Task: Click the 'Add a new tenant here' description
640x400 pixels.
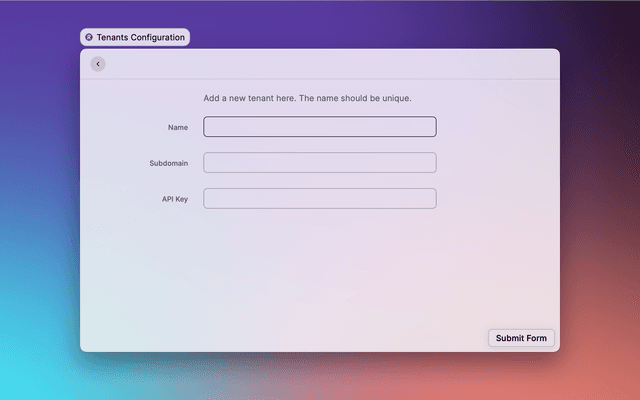Action: pyautogui.click(x=307, y=98)
